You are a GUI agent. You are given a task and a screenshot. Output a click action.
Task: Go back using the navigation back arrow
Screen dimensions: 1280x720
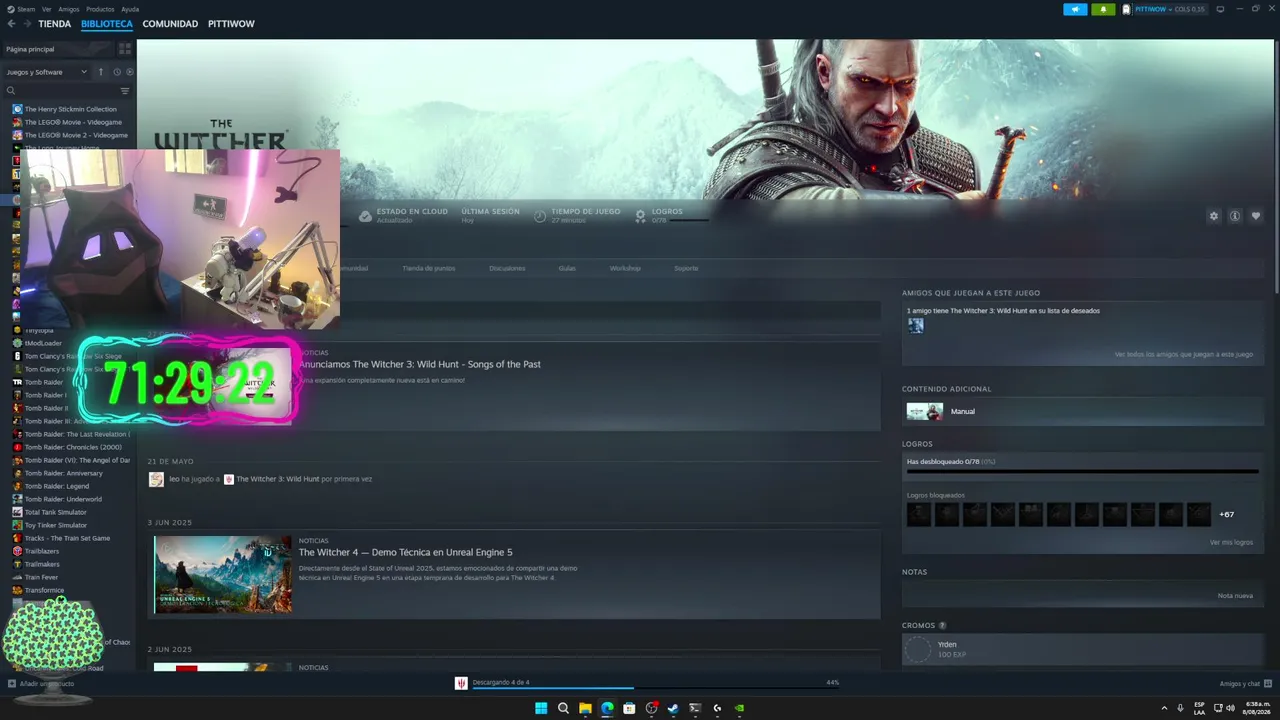point(11,24)
